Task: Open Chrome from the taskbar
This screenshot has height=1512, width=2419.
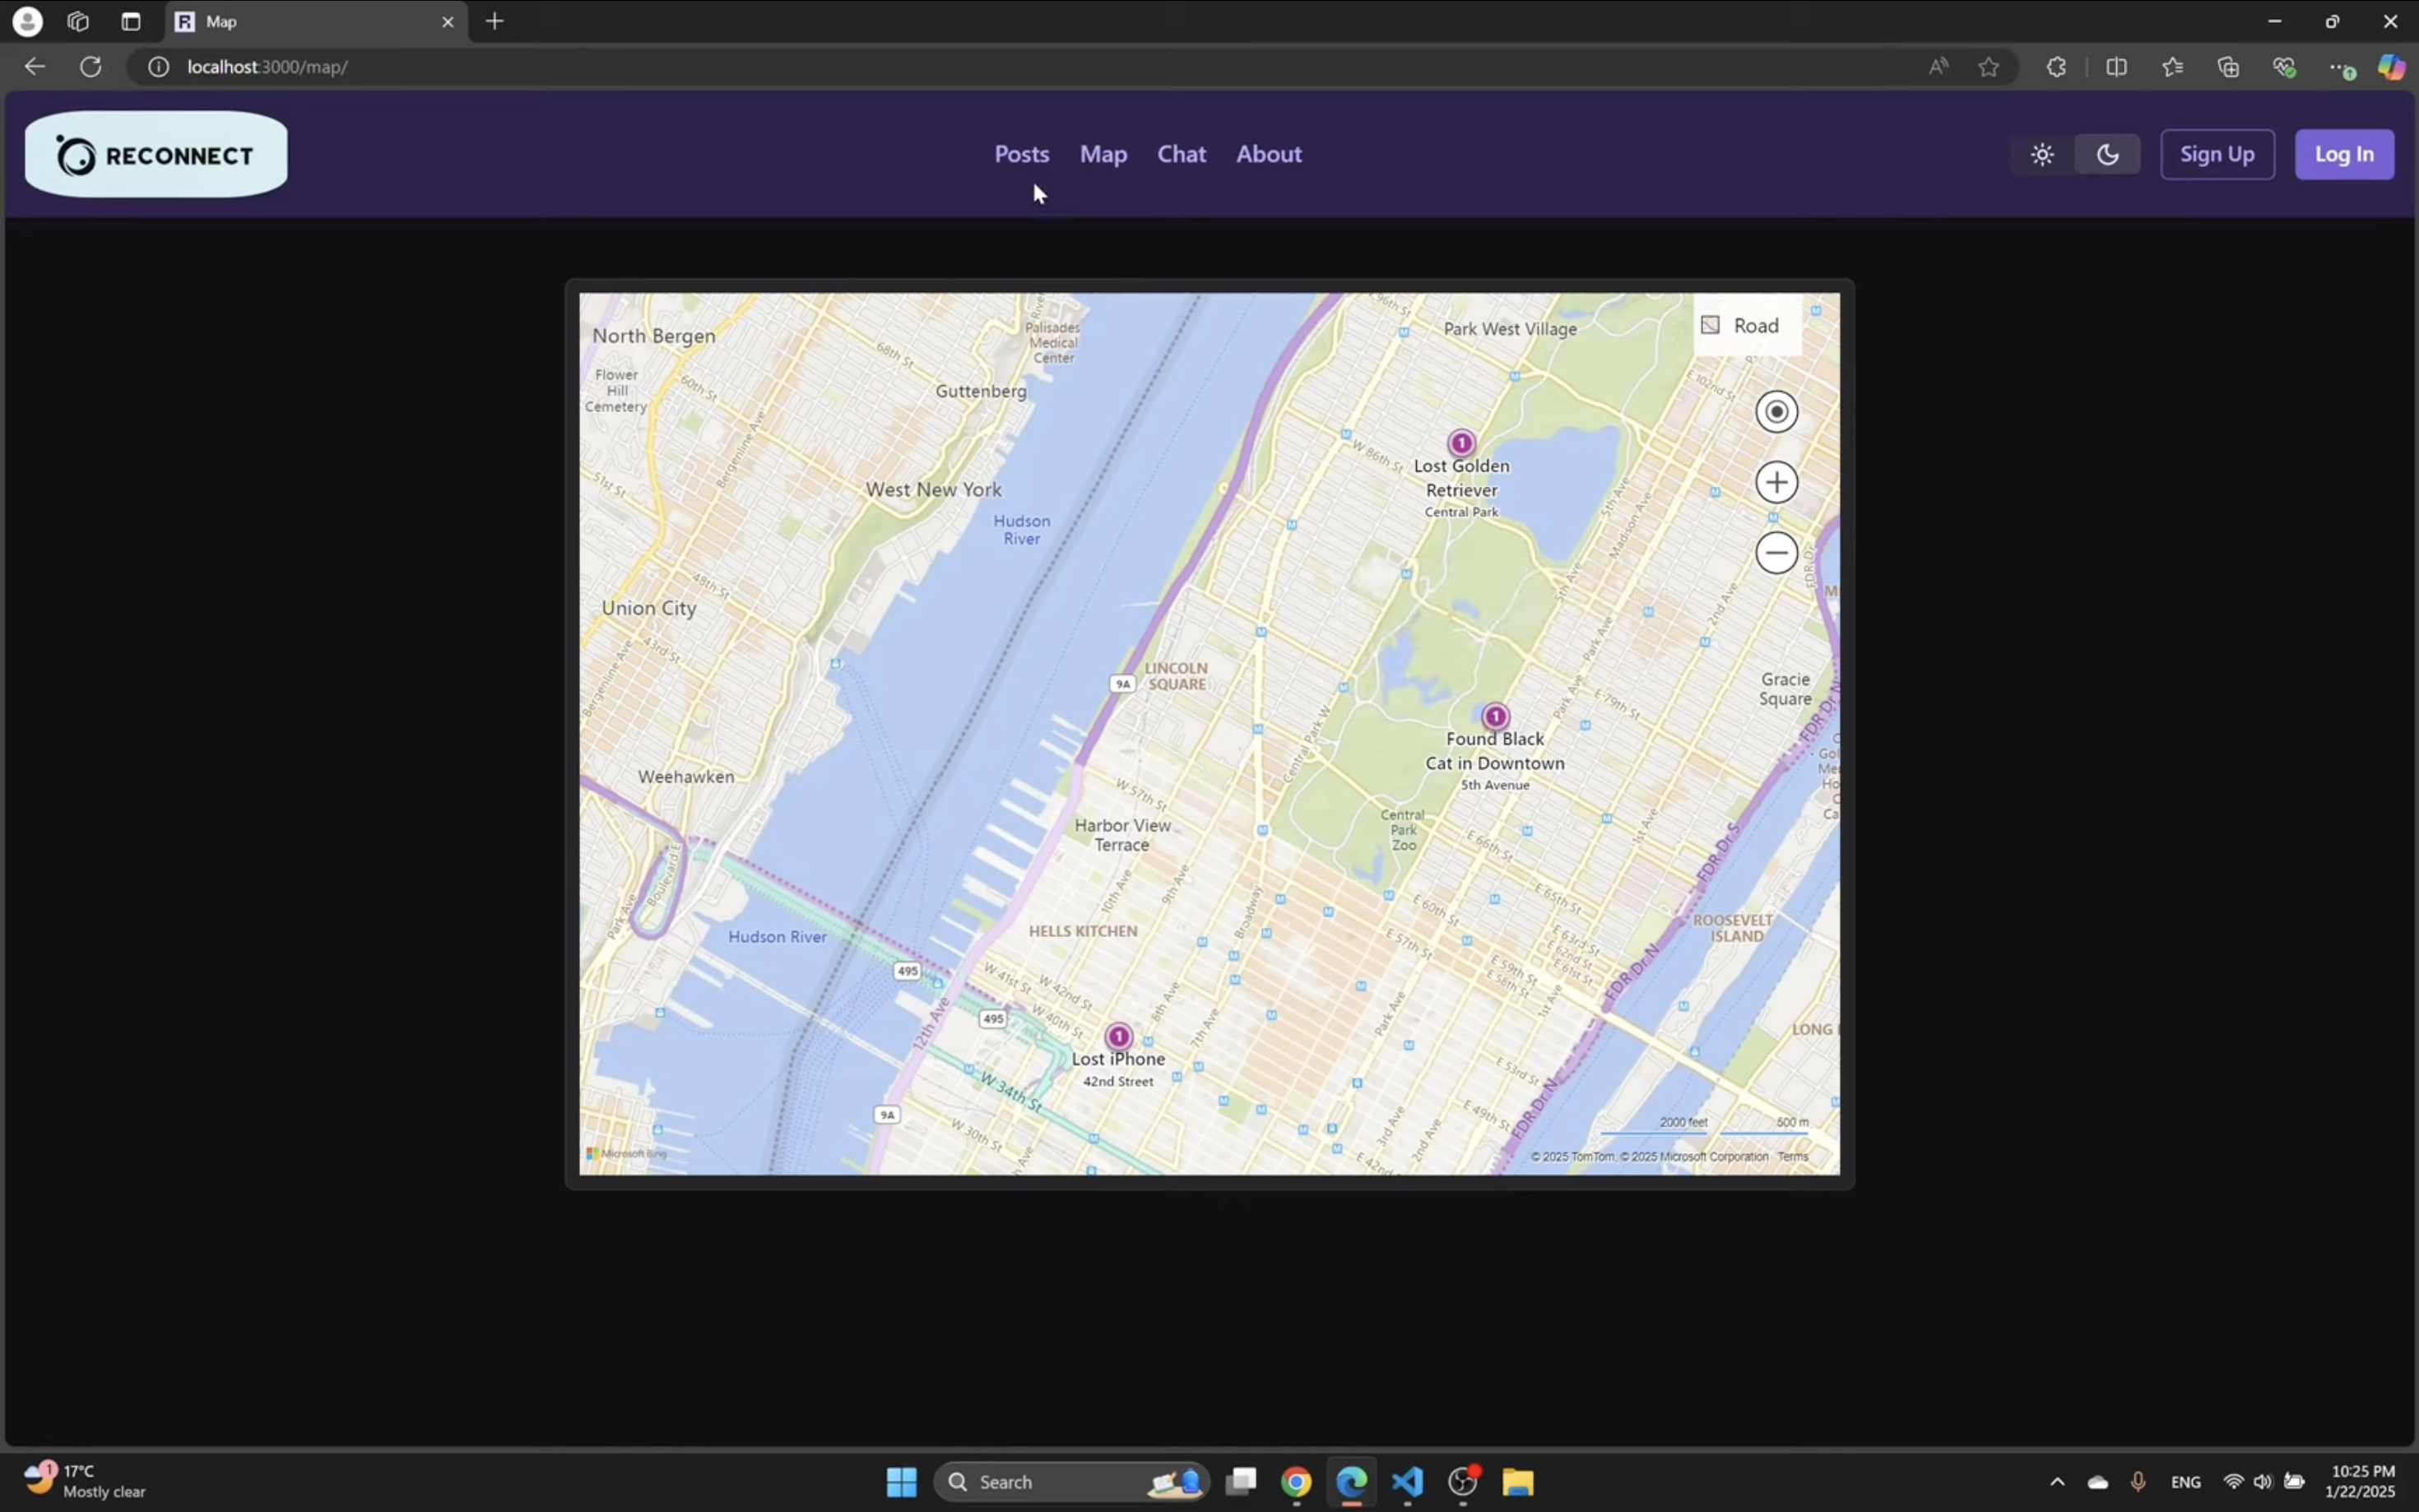Action: pyautogui.click(x=1296, y=1482)
